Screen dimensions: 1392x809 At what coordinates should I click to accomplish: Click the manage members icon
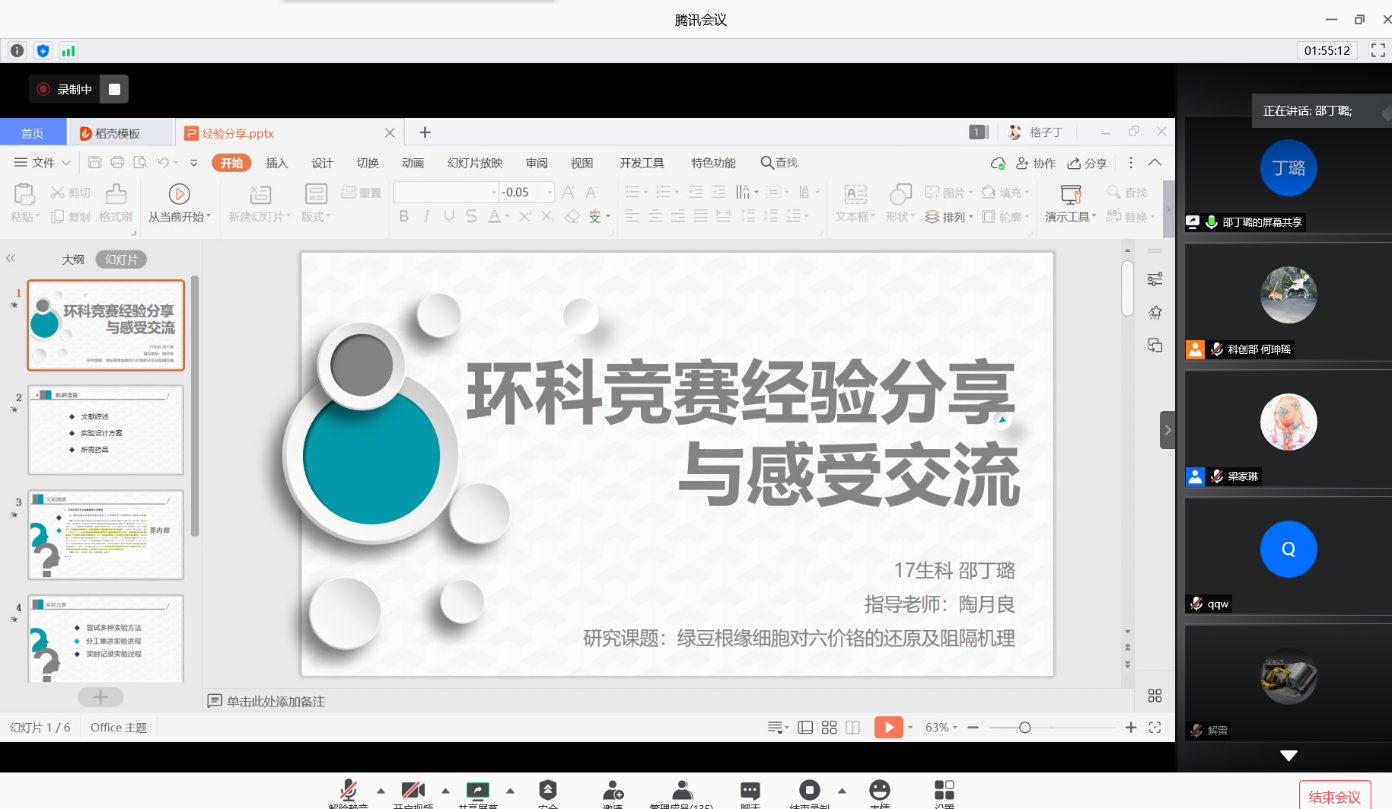pyautogui.click(x=682, y=791)
